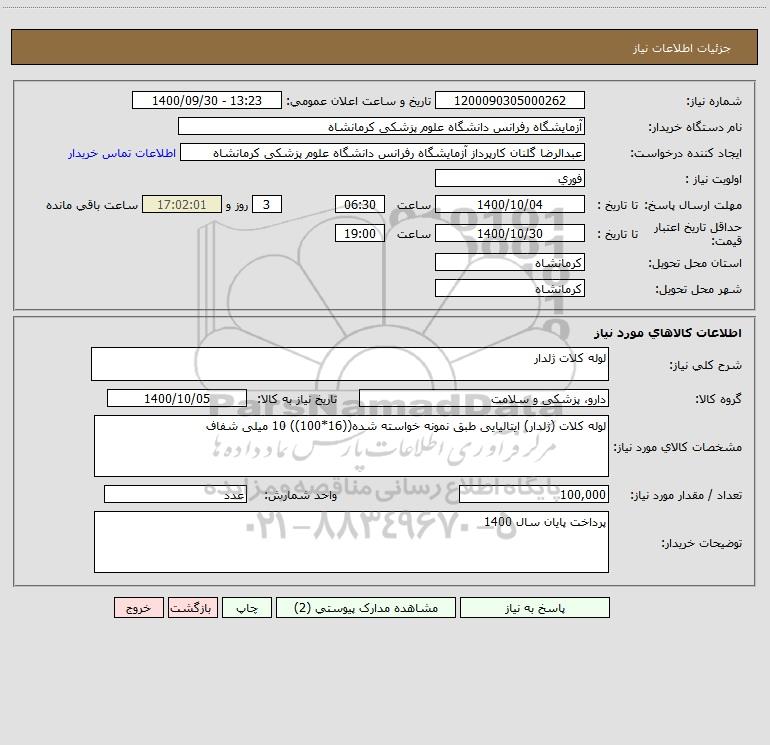
Task: Click the شماره نیاز label
Action: (714, 102)
